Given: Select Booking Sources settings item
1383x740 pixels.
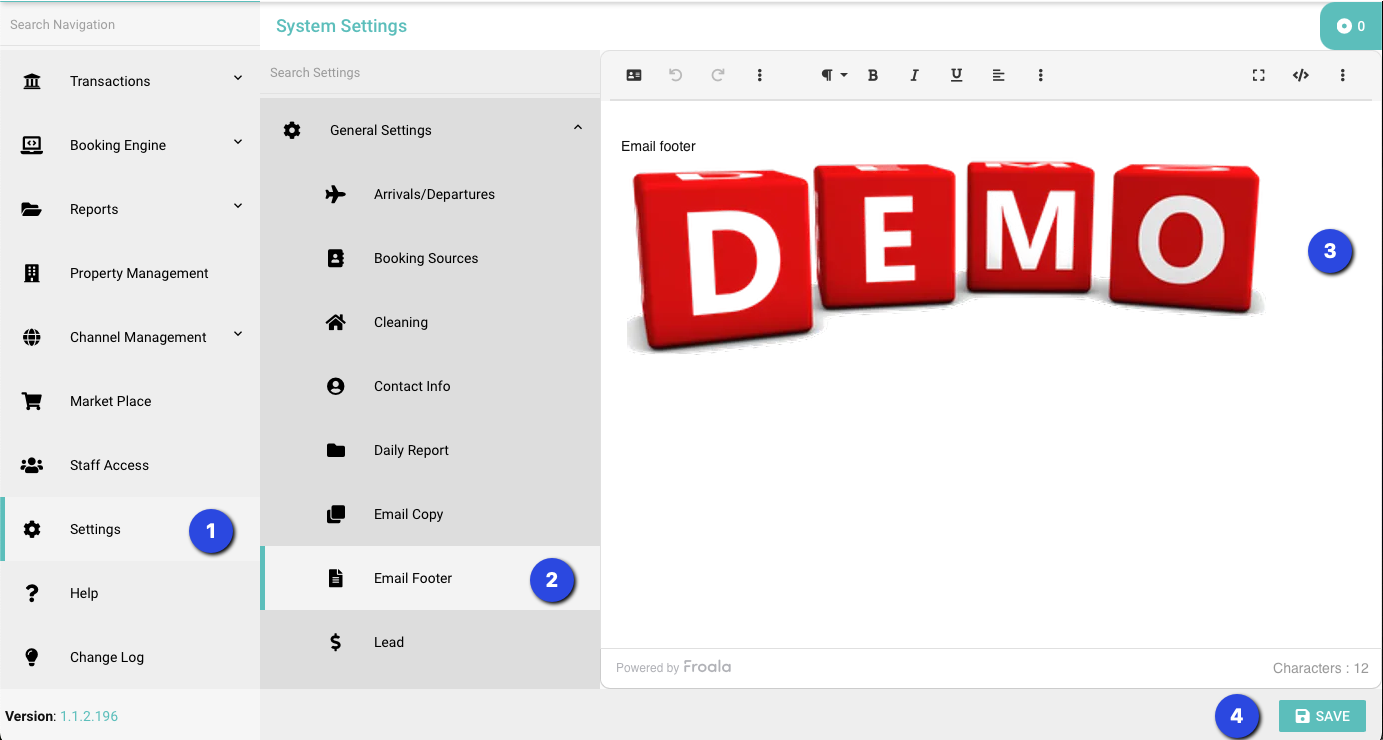Looking at the screenshot, I should pyautogui.click(x=426, y=258).
